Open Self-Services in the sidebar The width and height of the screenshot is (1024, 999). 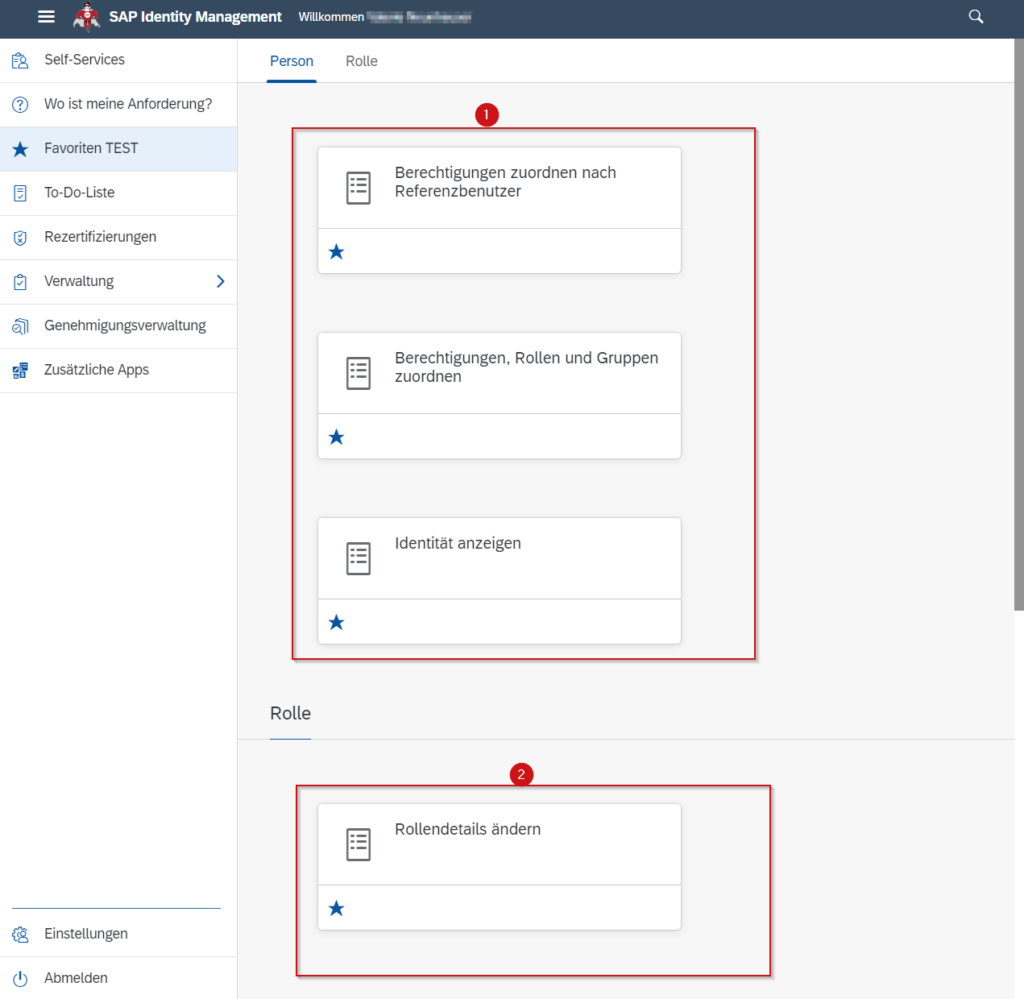tap(118, 60)
